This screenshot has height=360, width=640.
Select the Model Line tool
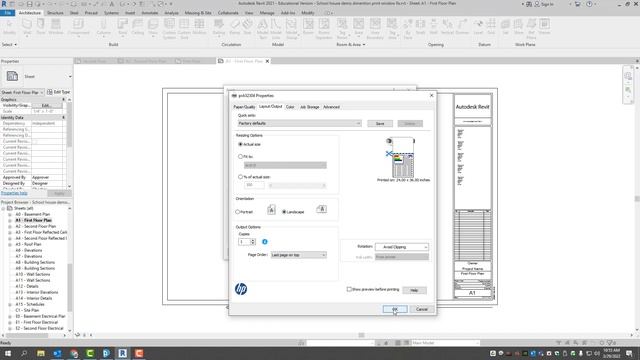point(276,28)
